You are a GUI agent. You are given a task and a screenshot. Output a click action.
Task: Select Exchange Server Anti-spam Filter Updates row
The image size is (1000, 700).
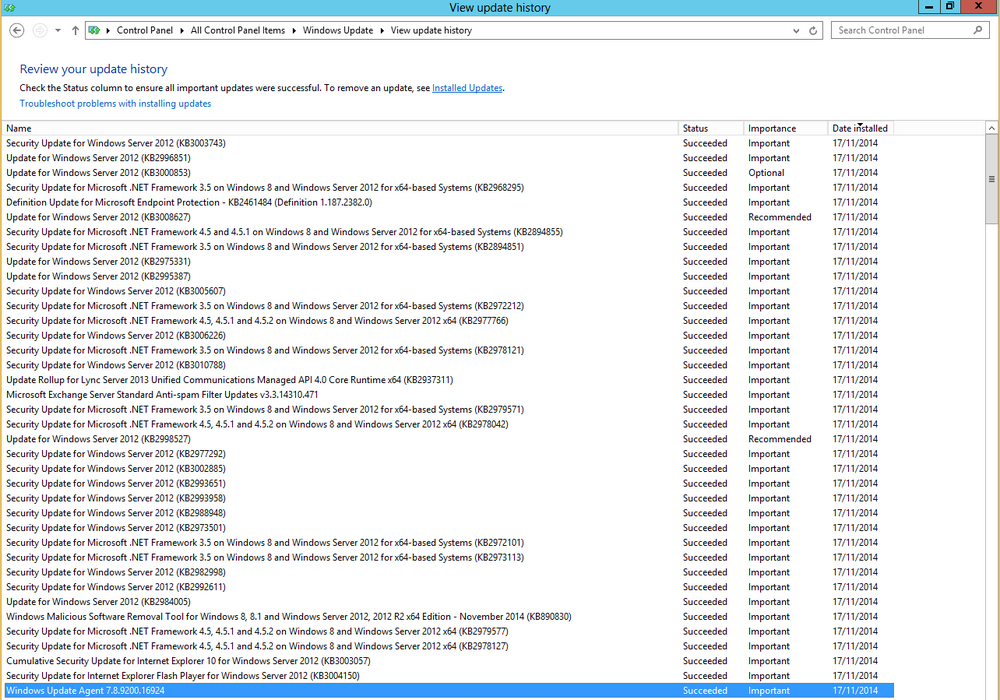click(x=449, y=395)
